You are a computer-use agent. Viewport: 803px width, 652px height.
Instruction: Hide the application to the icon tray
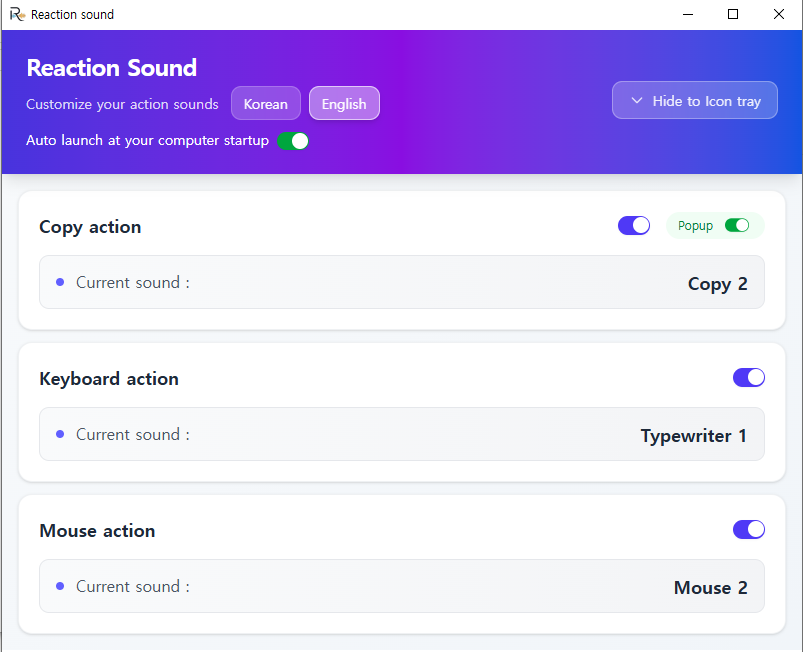[694, 100]
